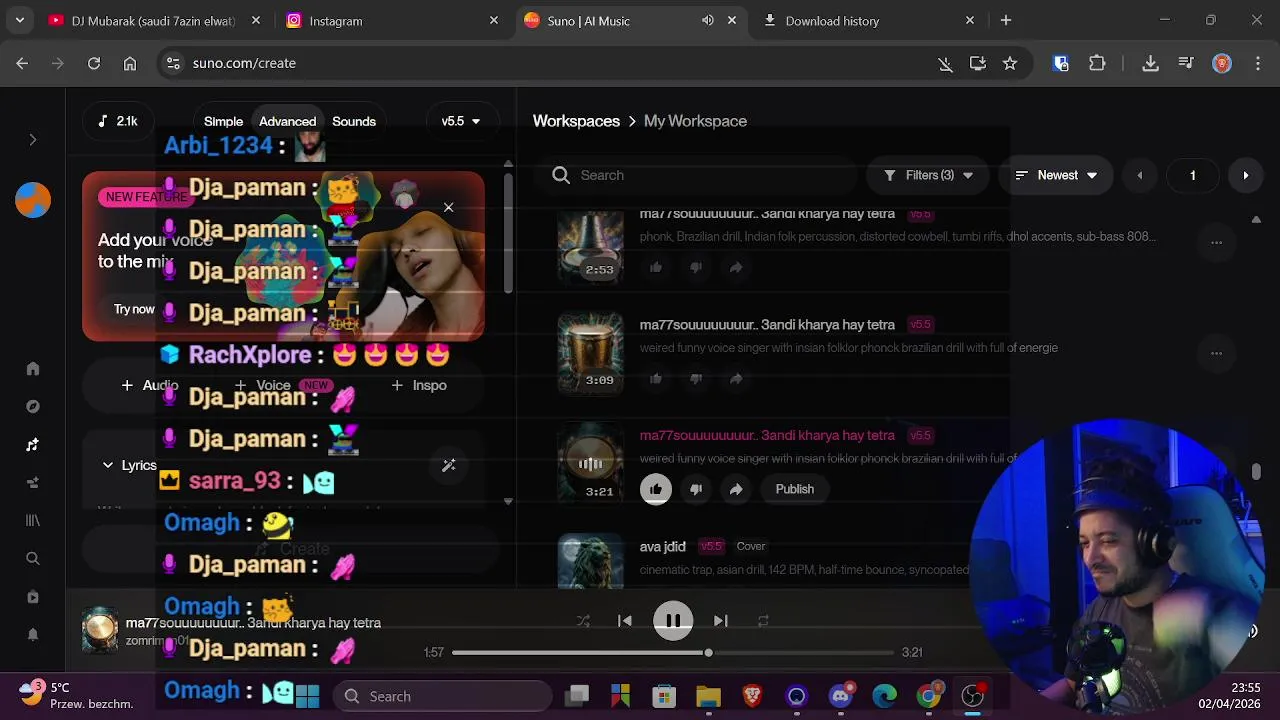The height and width of the screenshot is (720, 1280).
Task: Click the Windows Start button
Action: point(307,696)
